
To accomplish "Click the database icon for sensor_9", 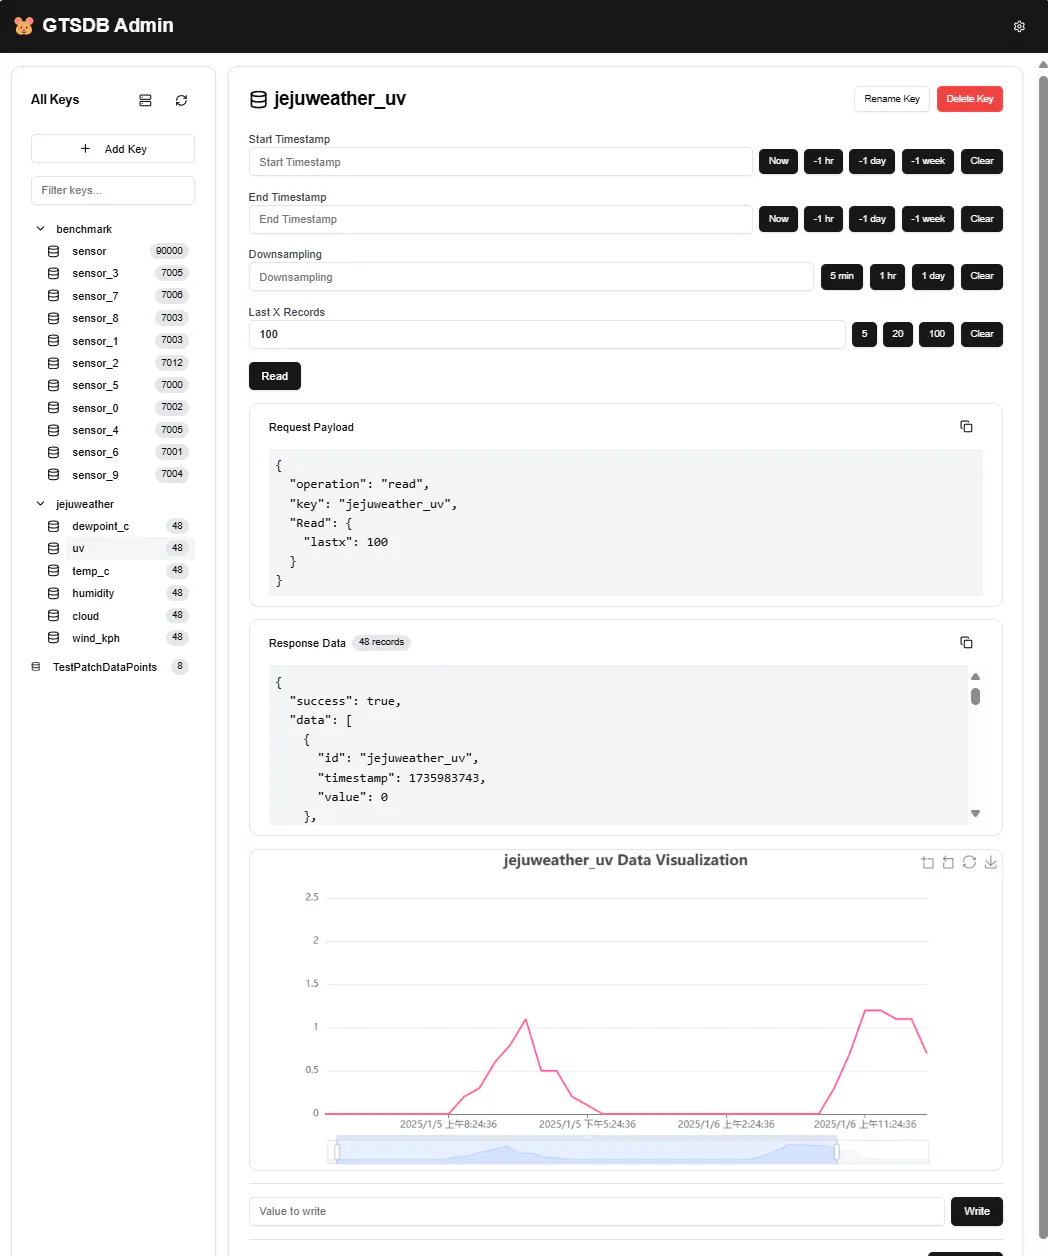I will 54,475.
